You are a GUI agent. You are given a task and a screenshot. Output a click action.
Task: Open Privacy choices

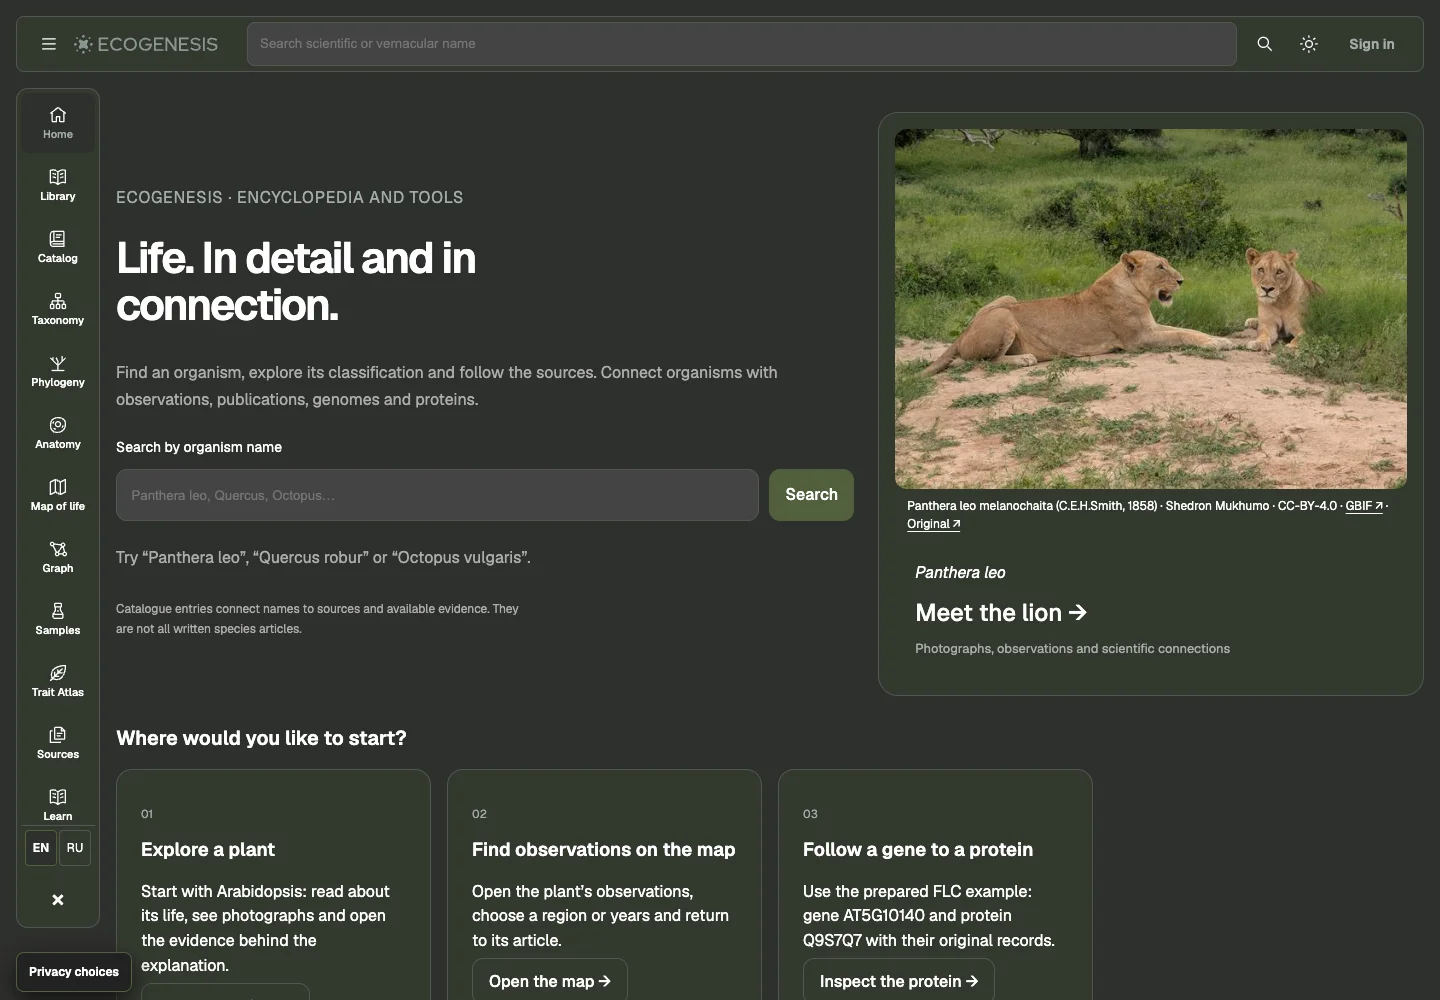[x=74, y=972]
